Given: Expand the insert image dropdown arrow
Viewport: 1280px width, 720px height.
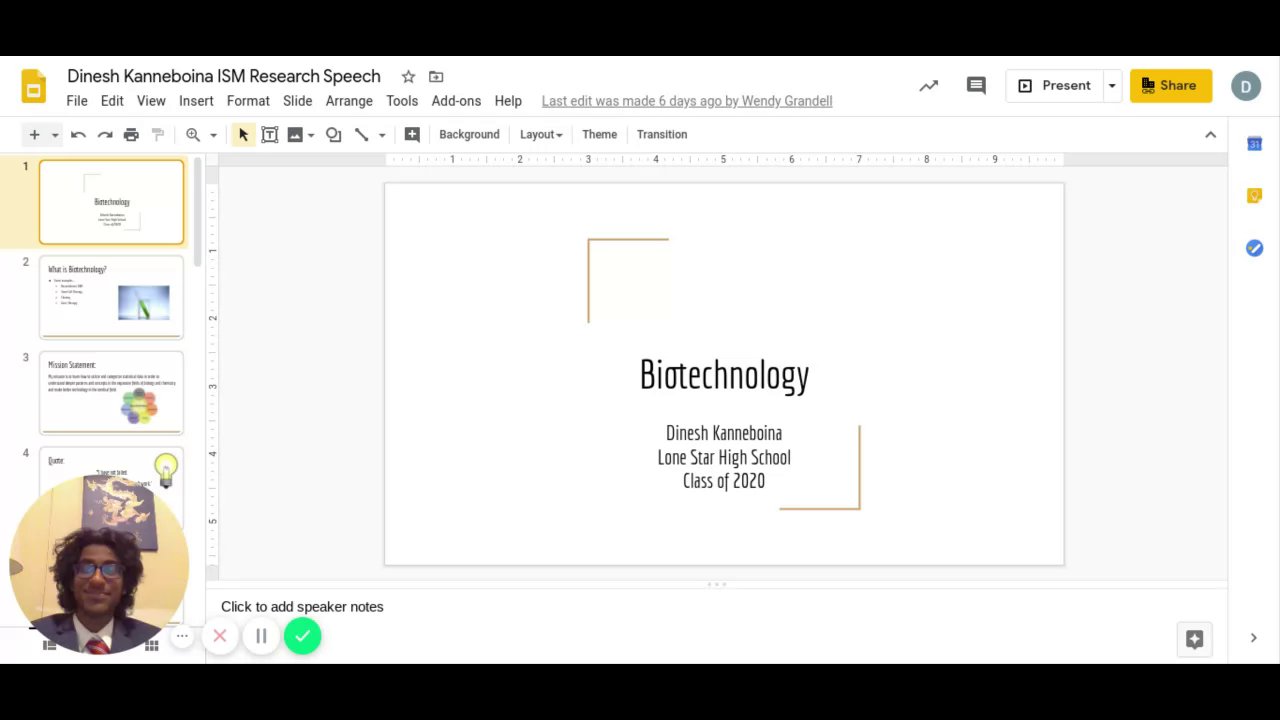Looking at the screenshot, I should 311,135.
